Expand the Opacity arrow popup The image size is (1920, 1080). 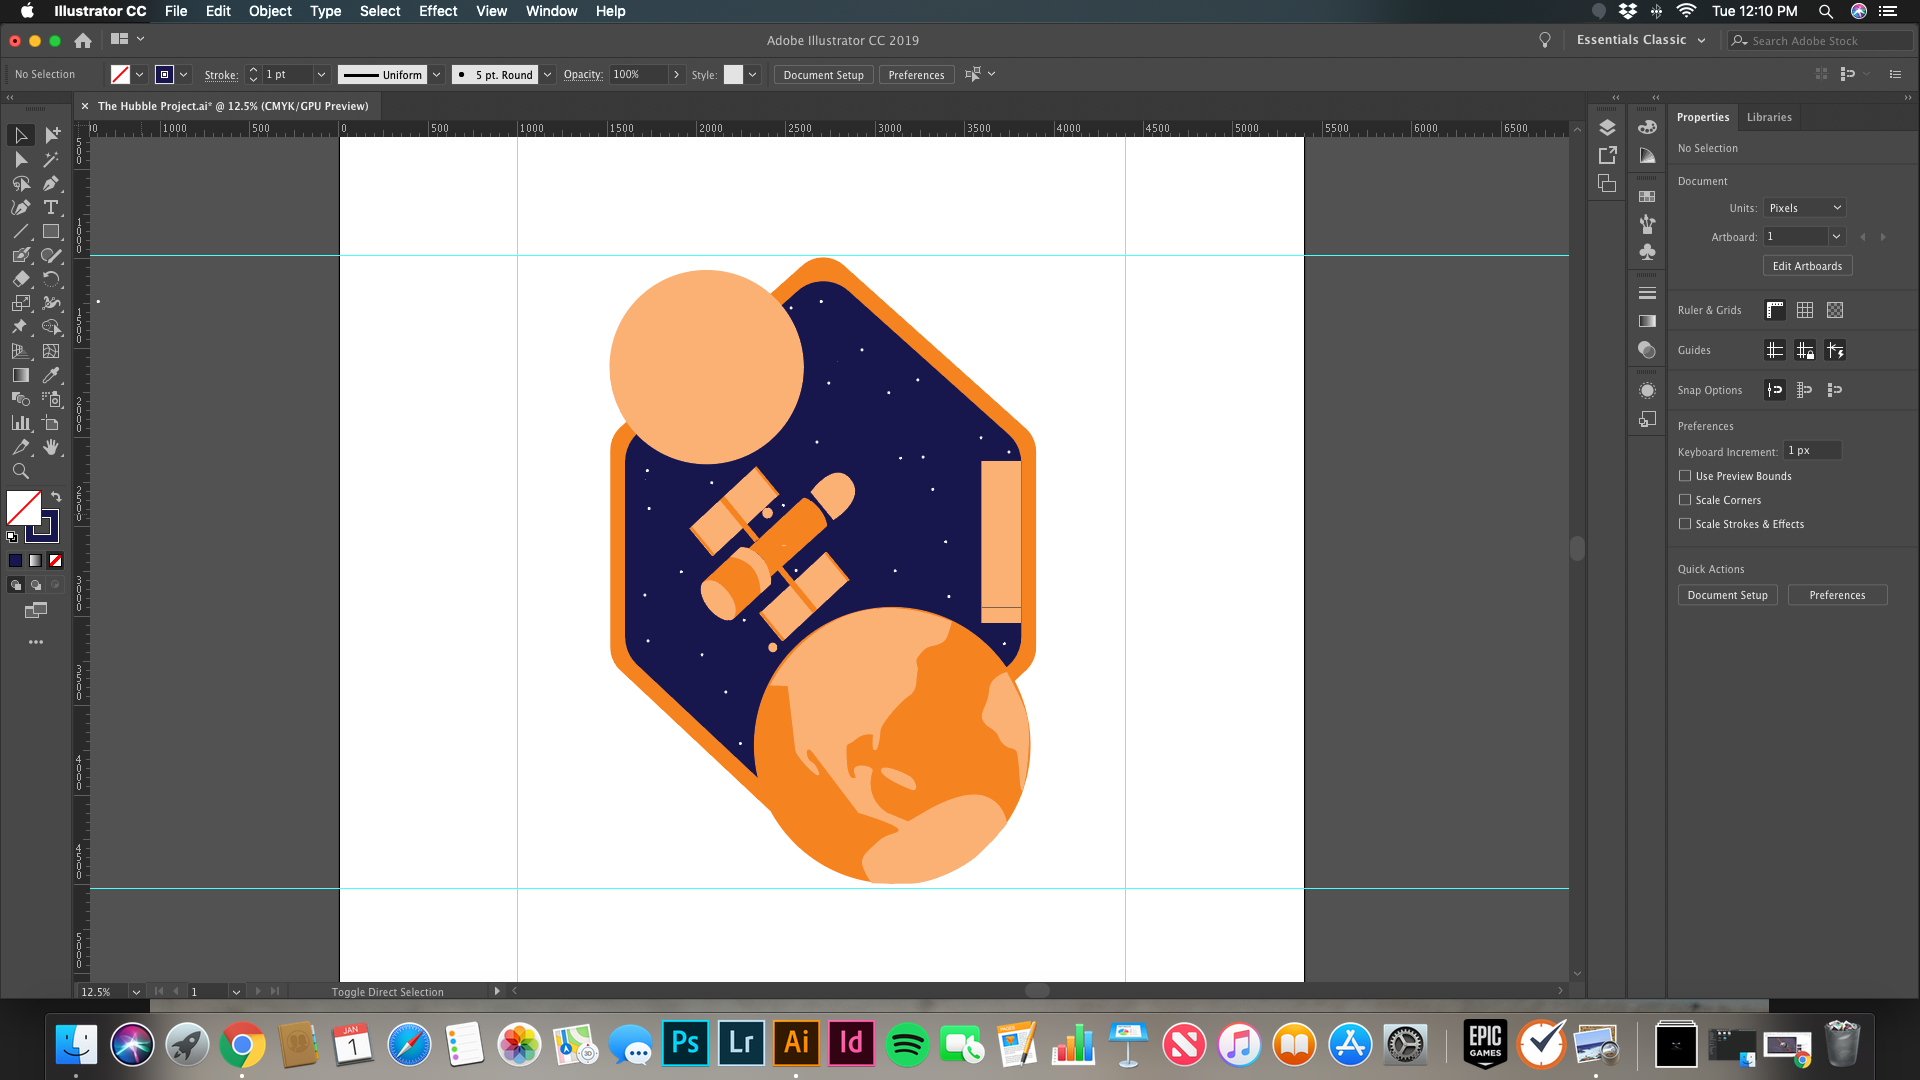(676, 75)
